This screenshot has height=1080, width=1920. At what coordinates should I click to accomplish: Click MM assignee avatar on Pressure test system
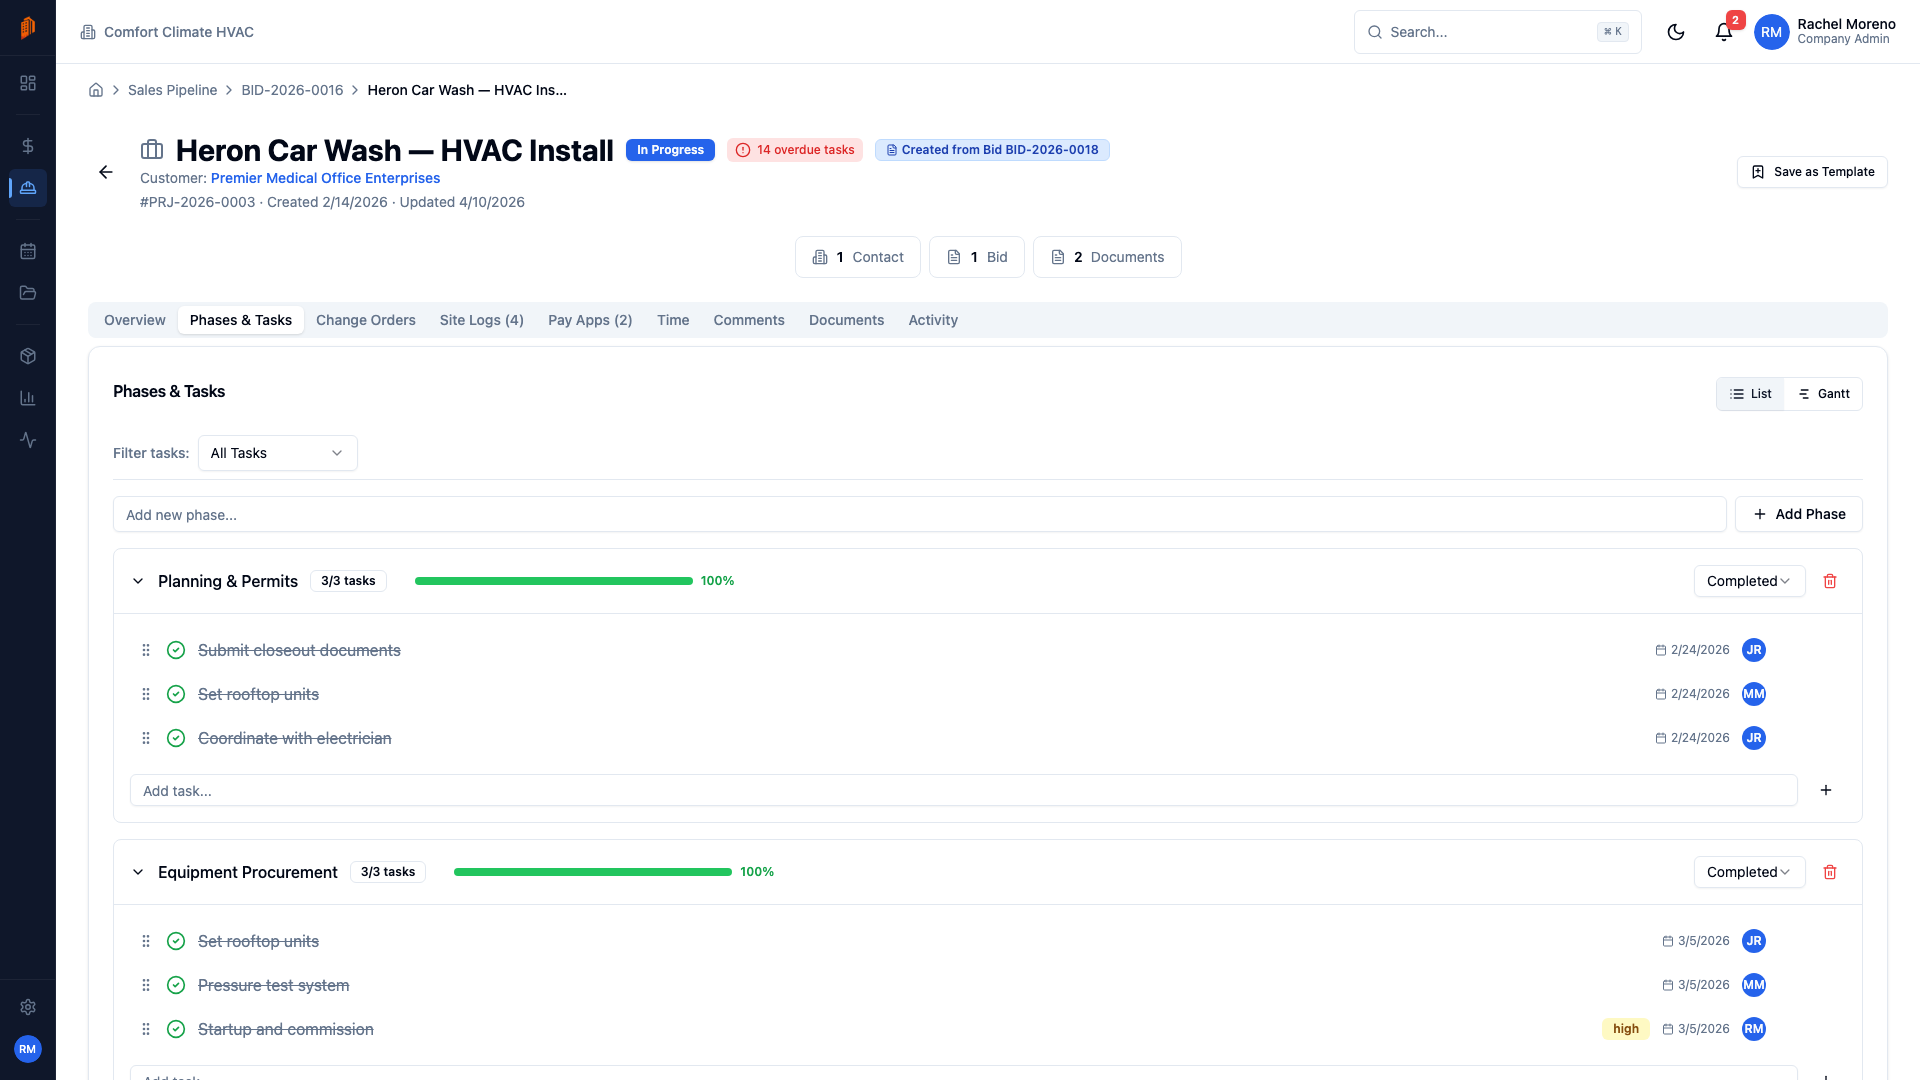tap(1754, 985)
